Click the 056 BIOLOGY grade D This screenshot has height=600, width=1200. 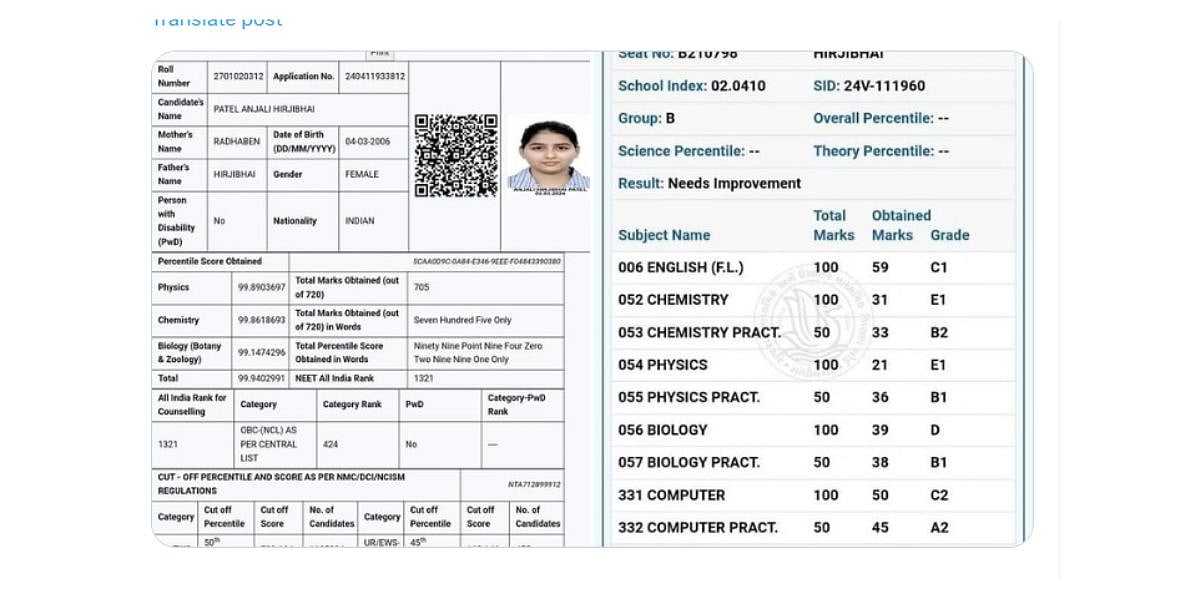[x=936, y=430]
